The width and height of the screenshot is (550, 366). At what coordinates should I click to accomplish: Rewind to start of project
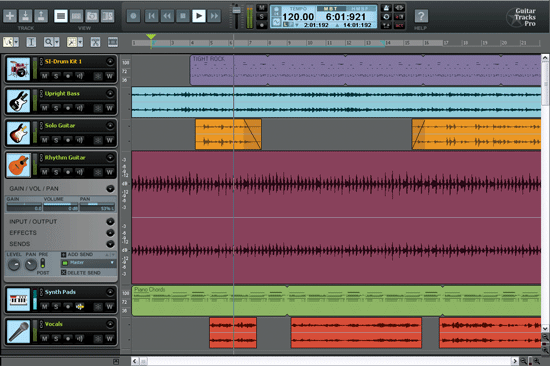point(152,16)
